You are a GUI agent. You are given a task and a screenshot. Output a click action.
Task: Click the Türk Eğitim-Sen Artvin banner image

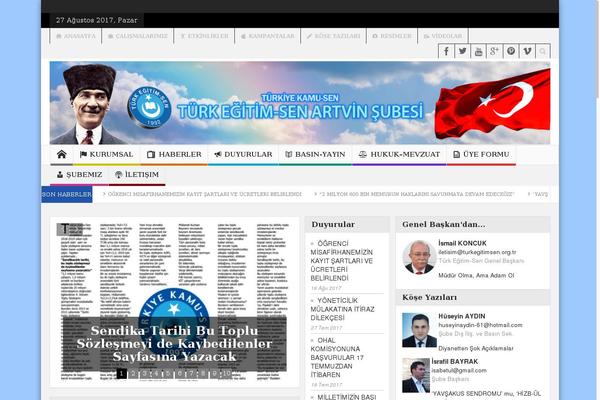(x=300, y=103)
